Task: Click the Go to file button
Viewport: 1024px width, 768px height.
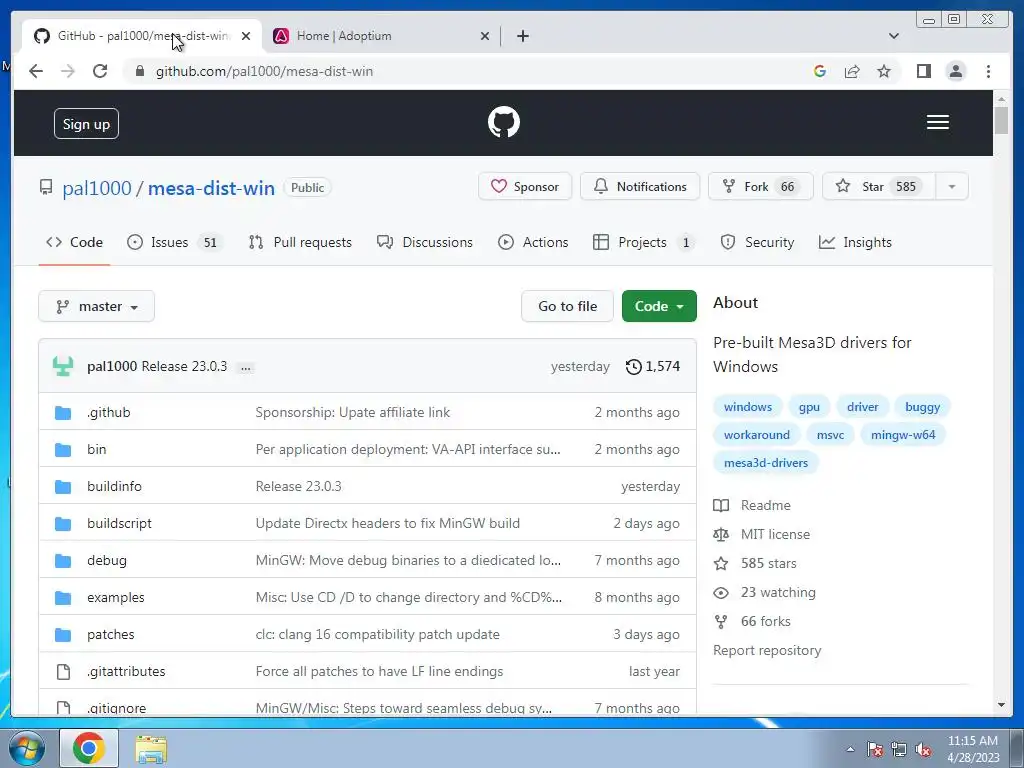Action: [568, 306]
